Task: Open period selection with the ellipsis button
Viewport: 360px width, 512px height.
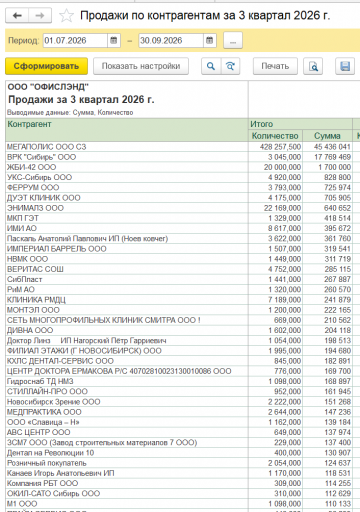Action: pos(233,41)
